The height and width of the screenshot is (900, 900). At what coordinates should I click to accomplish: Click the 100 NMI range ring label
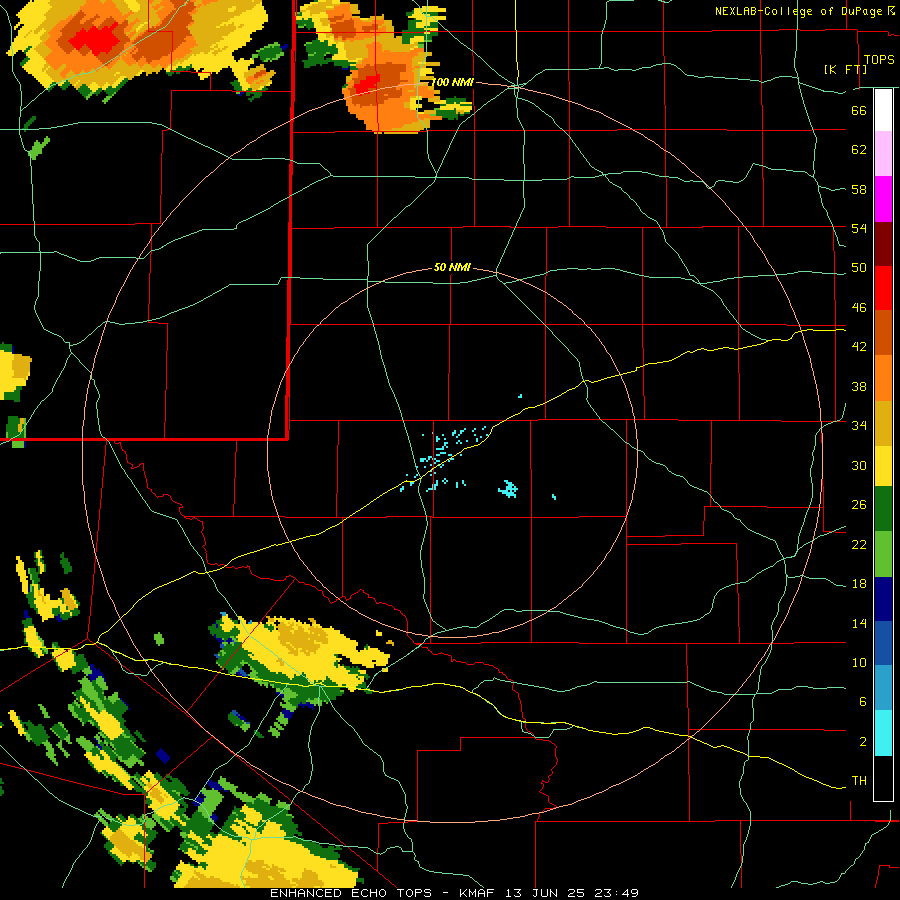tap(452, 82)
